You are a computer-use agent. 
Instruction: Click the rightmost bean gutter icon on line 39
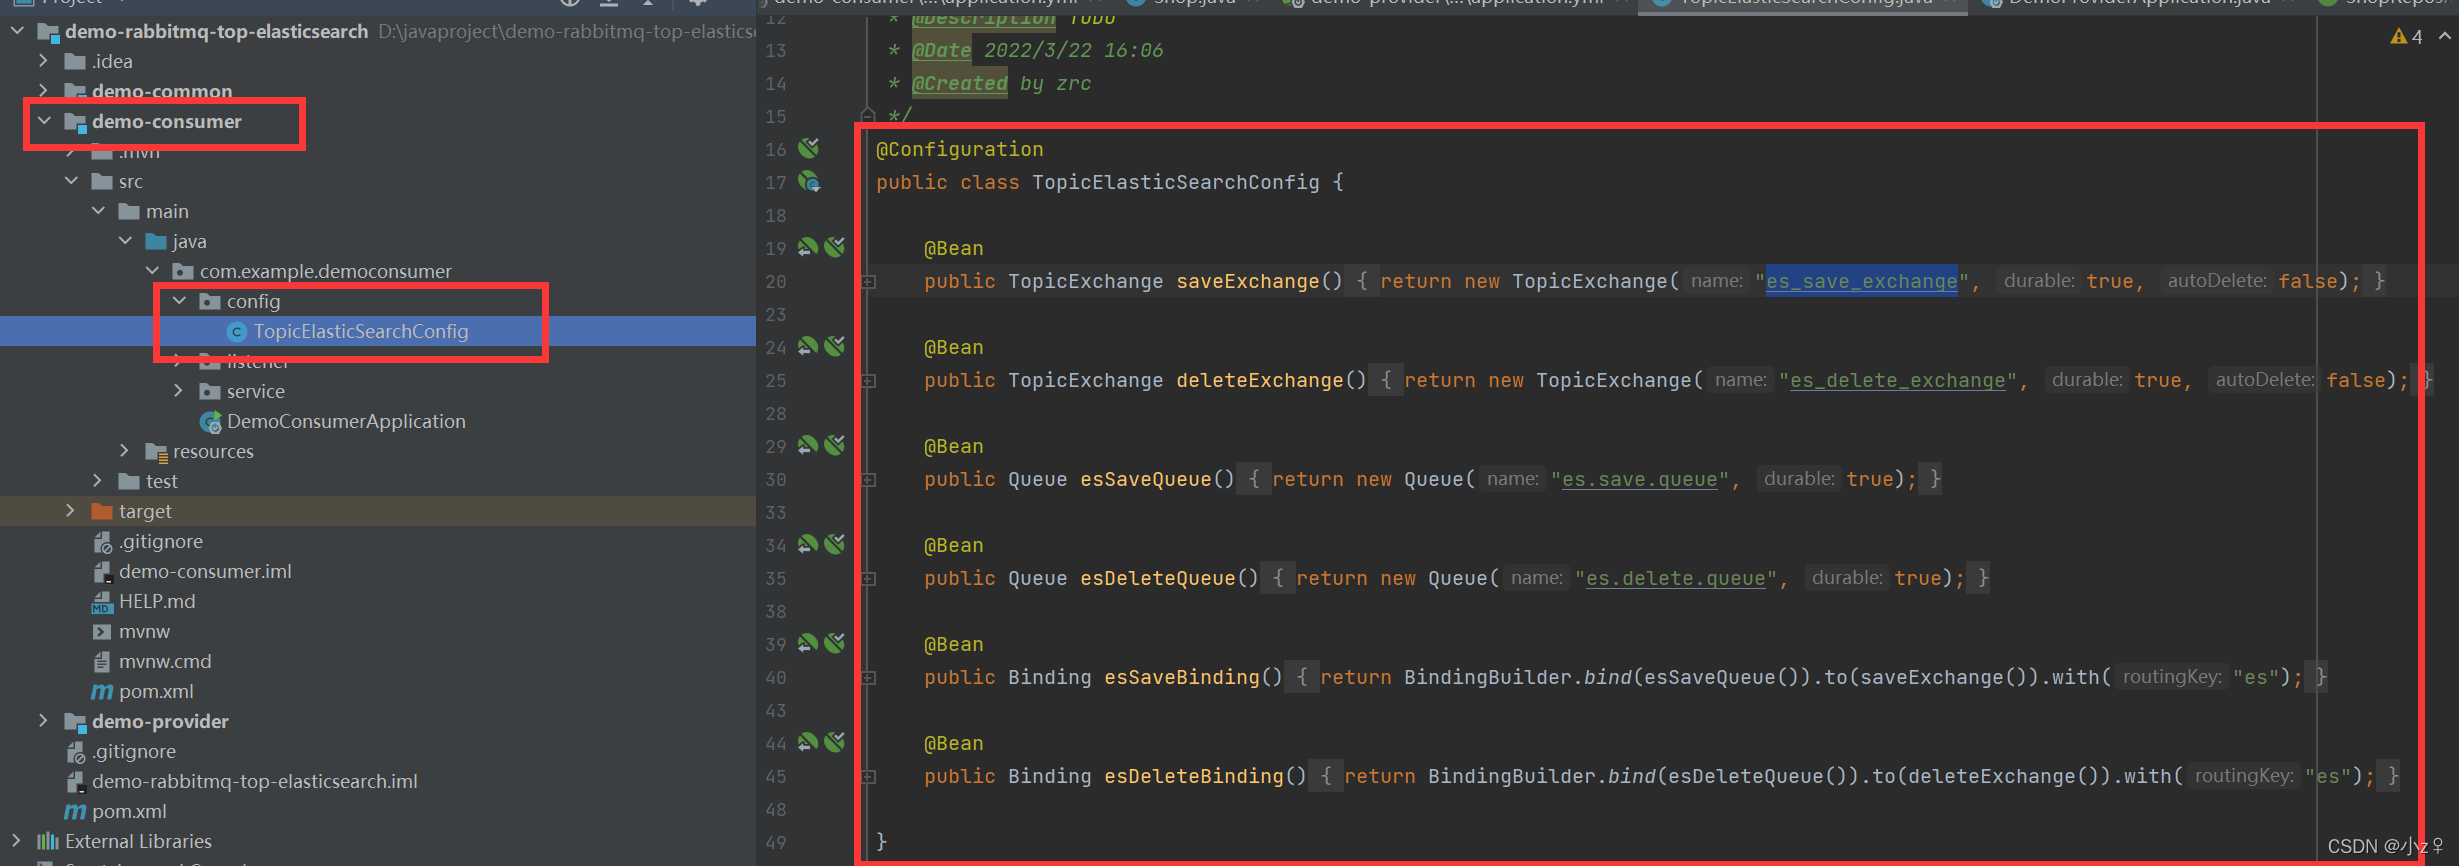pyautogui.click(x=835, y=643)
